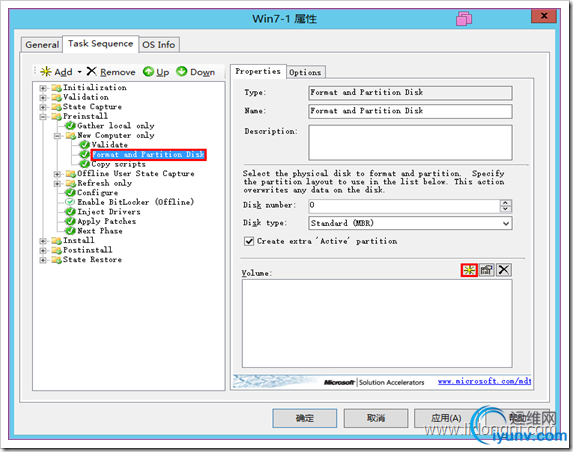Expand the Install group
This screenshot has height=452, width=573.
[43, 241]
